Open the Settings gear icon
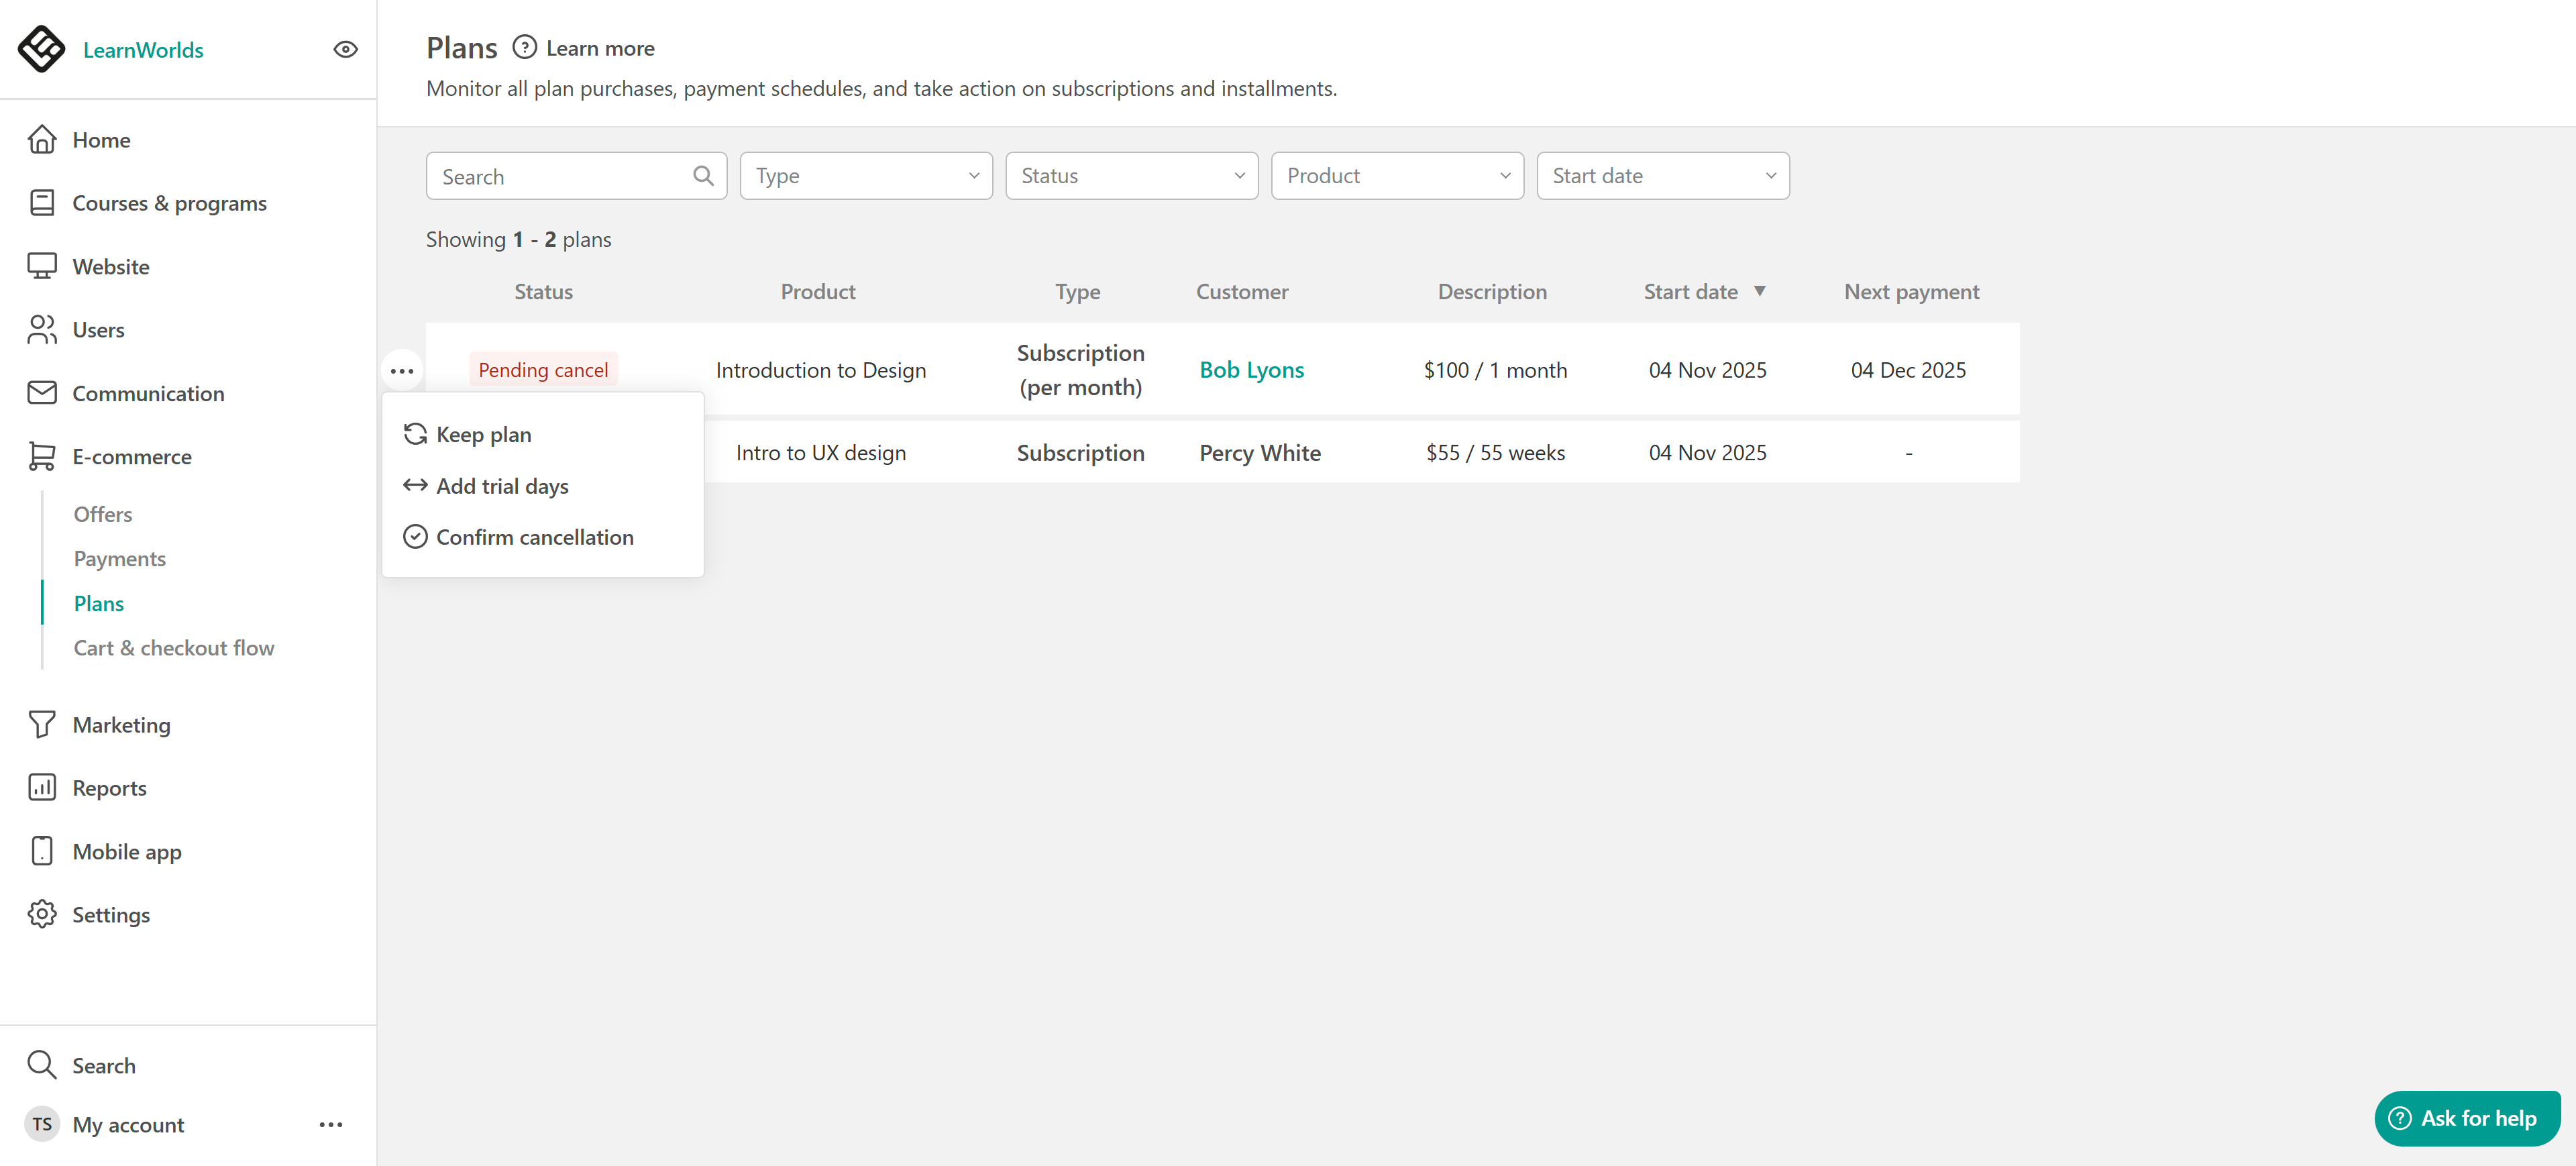The image size is (2576, 1166). click(42, 915)
